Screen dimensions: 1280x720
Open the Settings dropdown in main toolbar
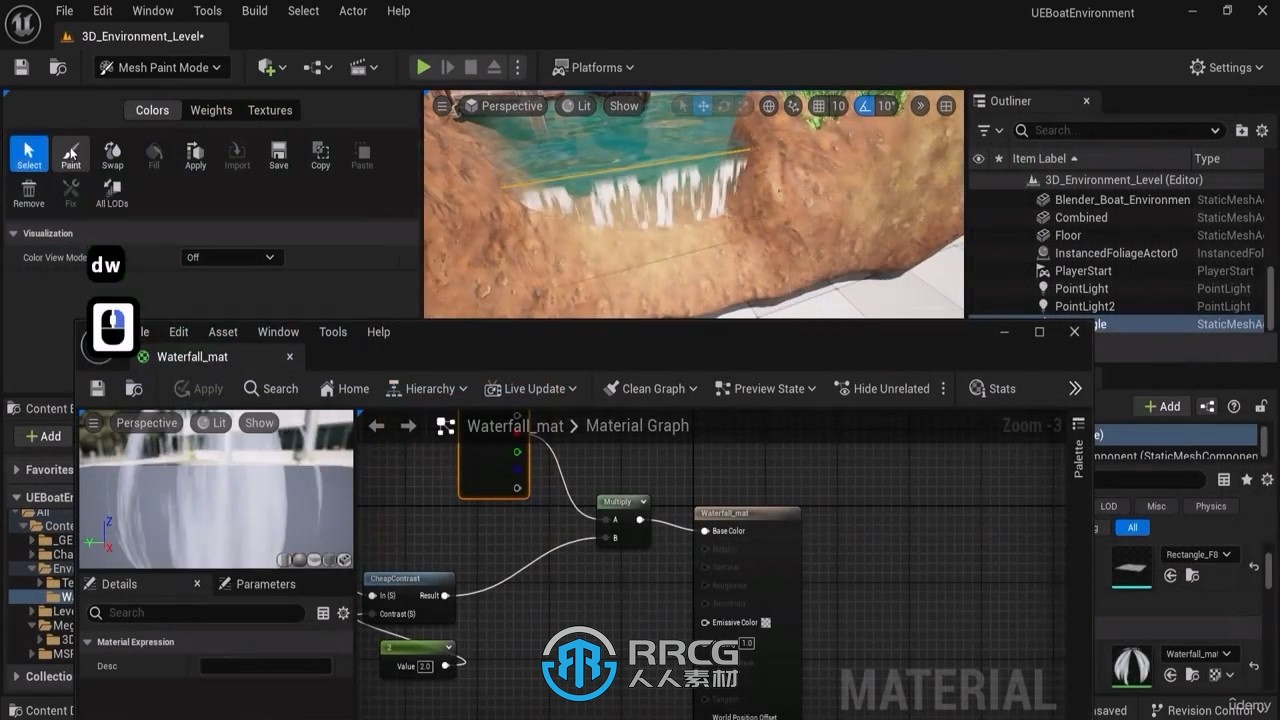tap(1228, 67)
